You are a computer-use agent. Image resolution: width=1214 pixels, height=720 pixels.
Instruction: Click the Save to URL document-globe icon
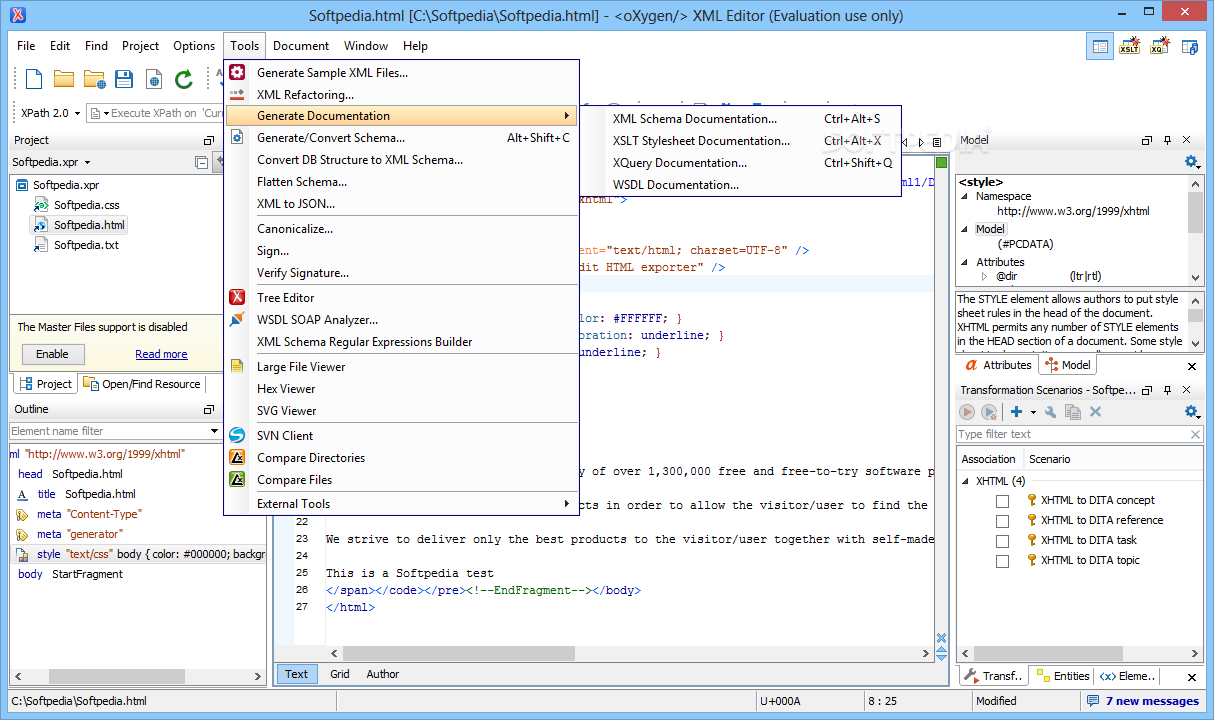(x=154, y=79)
